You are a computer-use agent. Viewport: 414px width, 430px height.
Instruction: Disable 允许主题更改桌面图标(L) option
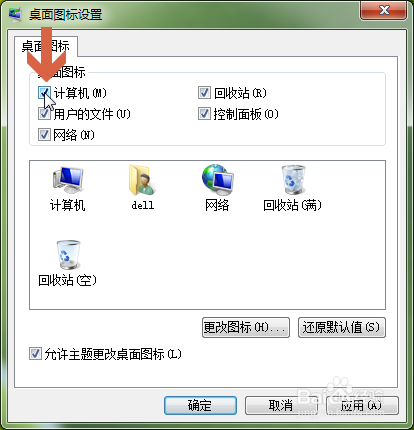pos(35,354)
